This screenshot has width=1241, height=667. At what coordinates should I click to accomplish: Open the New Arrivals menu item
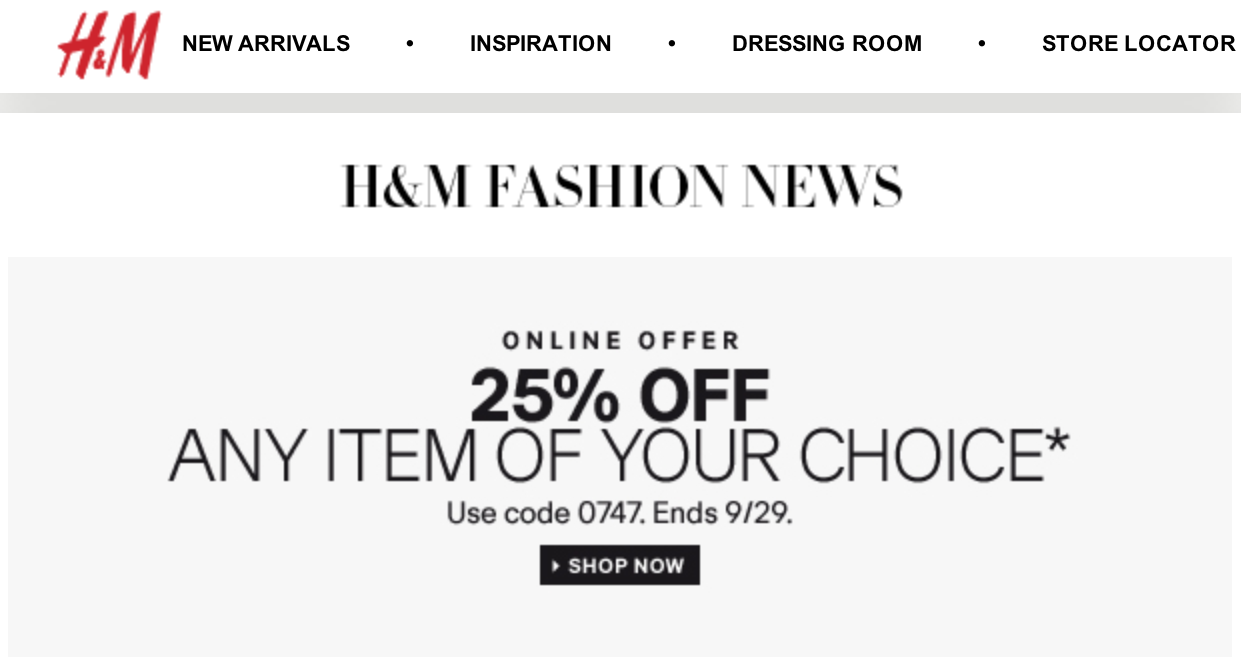[266, 44]
